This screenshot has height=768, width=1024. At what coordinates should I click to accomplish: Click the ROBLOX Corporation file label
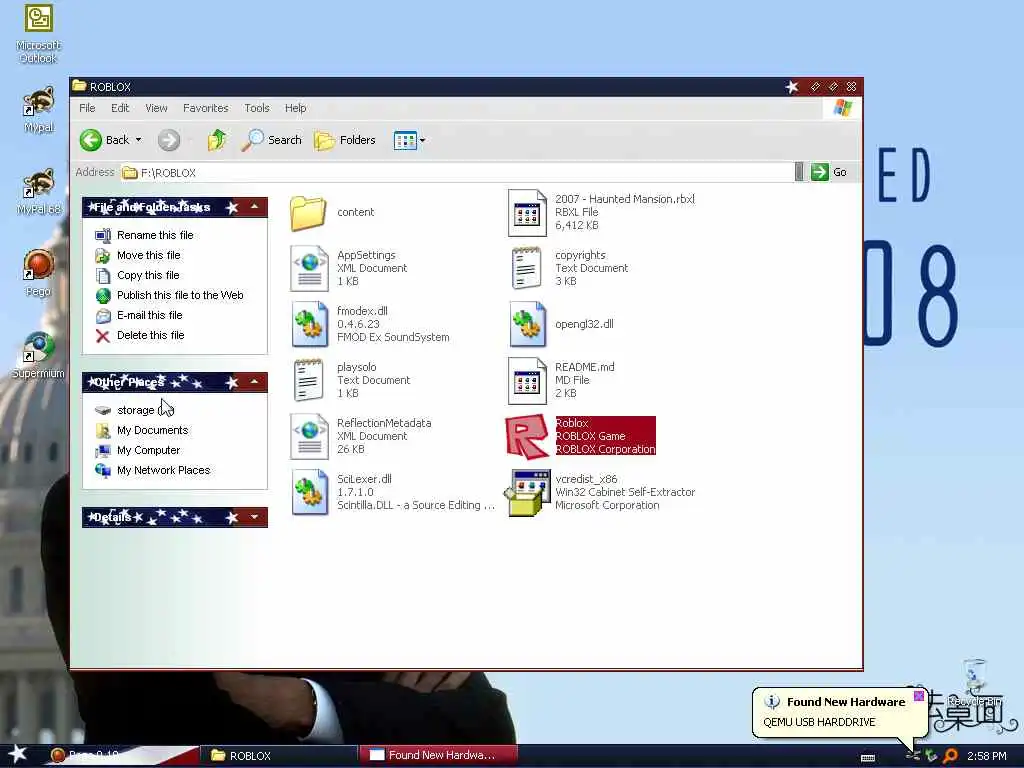605,449
